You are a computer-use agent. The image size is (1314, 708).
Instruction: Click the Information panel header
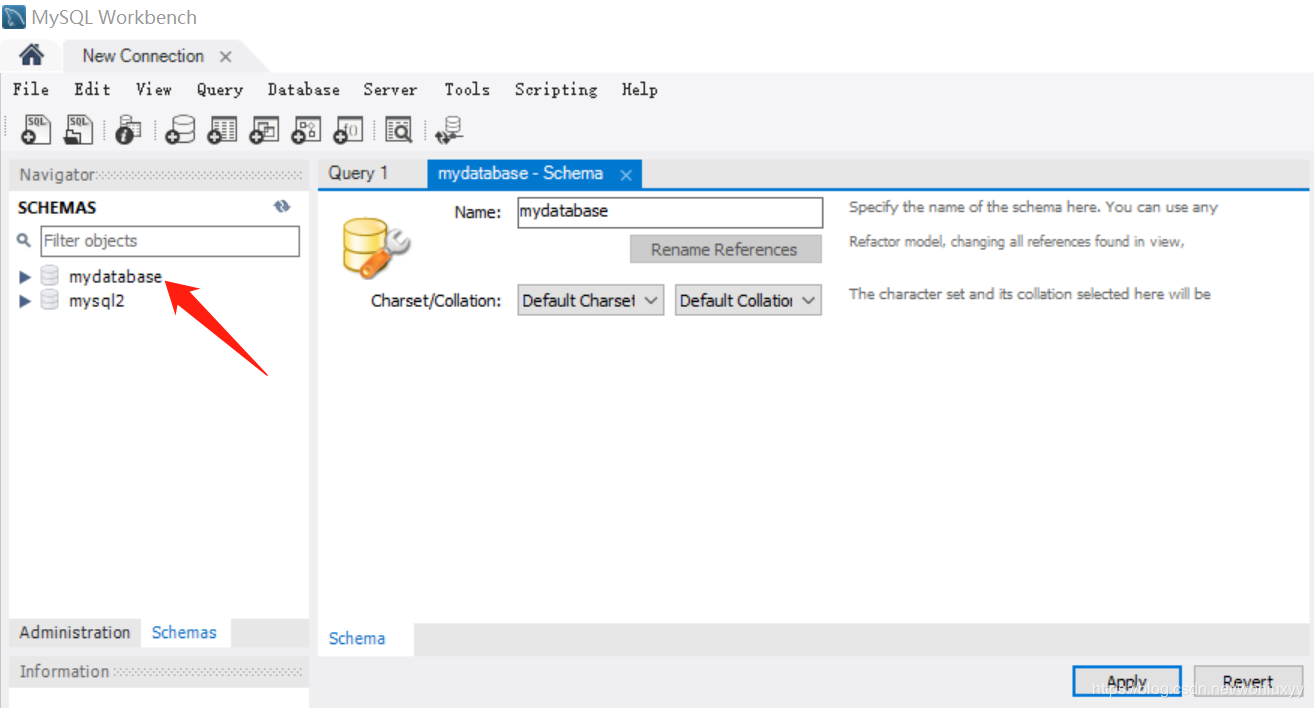[159, 671]
